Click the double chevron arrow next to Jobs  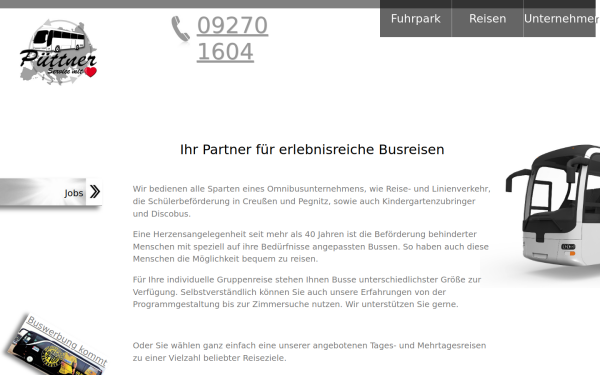(95, 191)
